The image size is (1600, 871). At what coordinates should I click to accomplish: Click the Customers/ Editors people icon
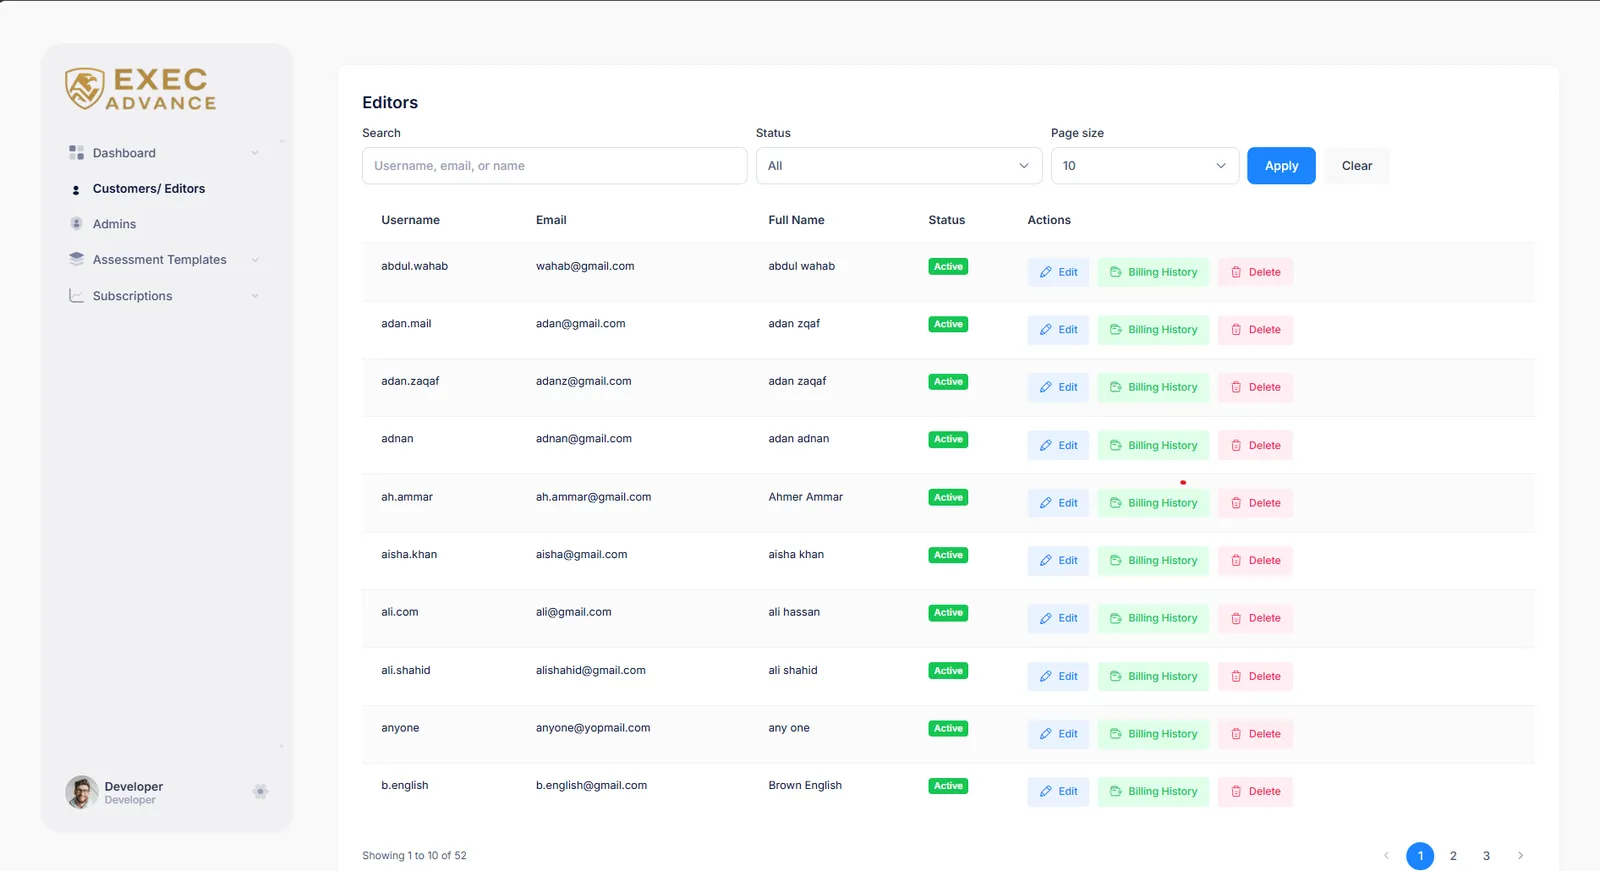coord(76,189)
